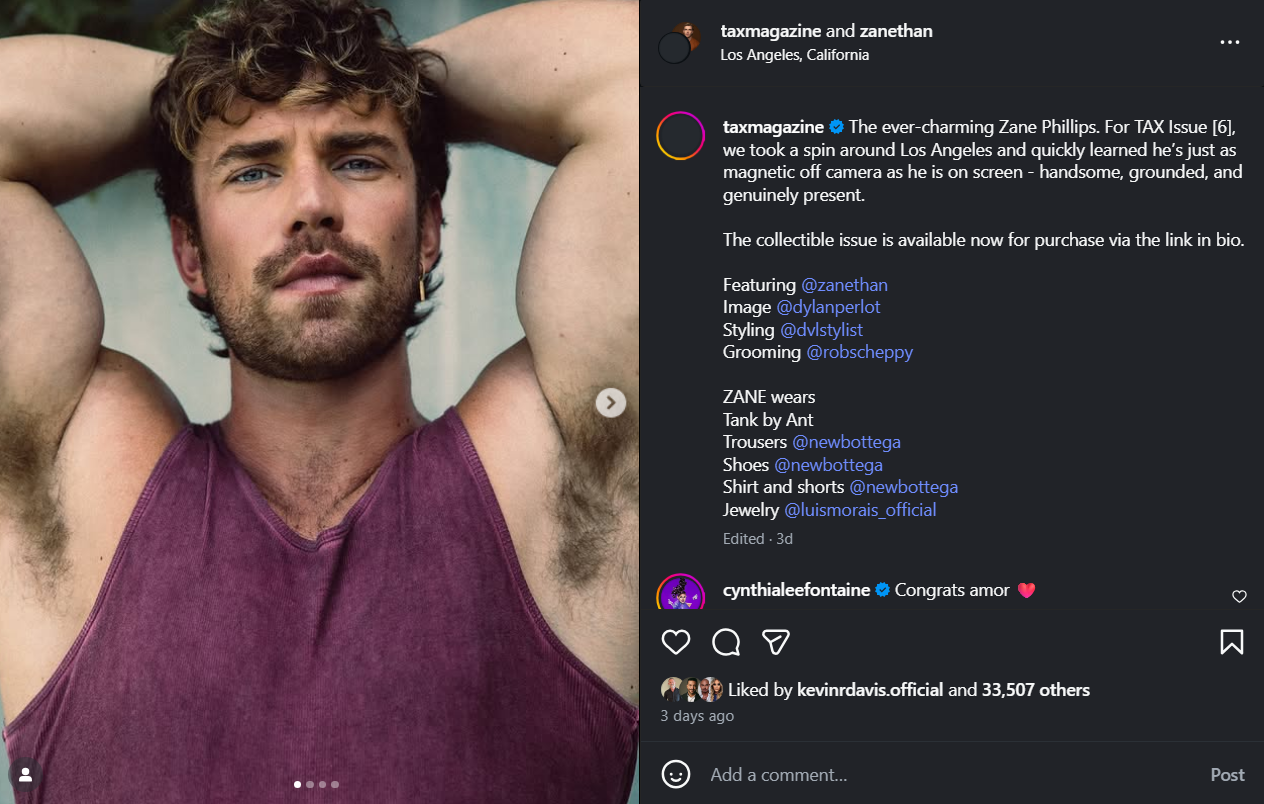1264x804 pixels.
Task: Open comments via speech bubble icon
Action: pos(726,642)
